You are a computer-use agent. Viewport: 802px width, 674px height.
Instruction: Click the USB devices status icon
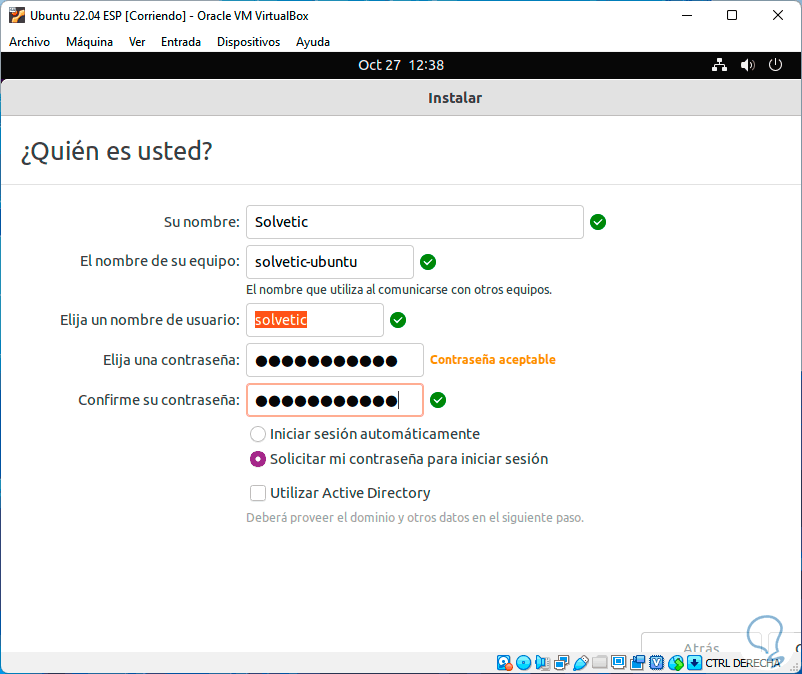(581, 663)
